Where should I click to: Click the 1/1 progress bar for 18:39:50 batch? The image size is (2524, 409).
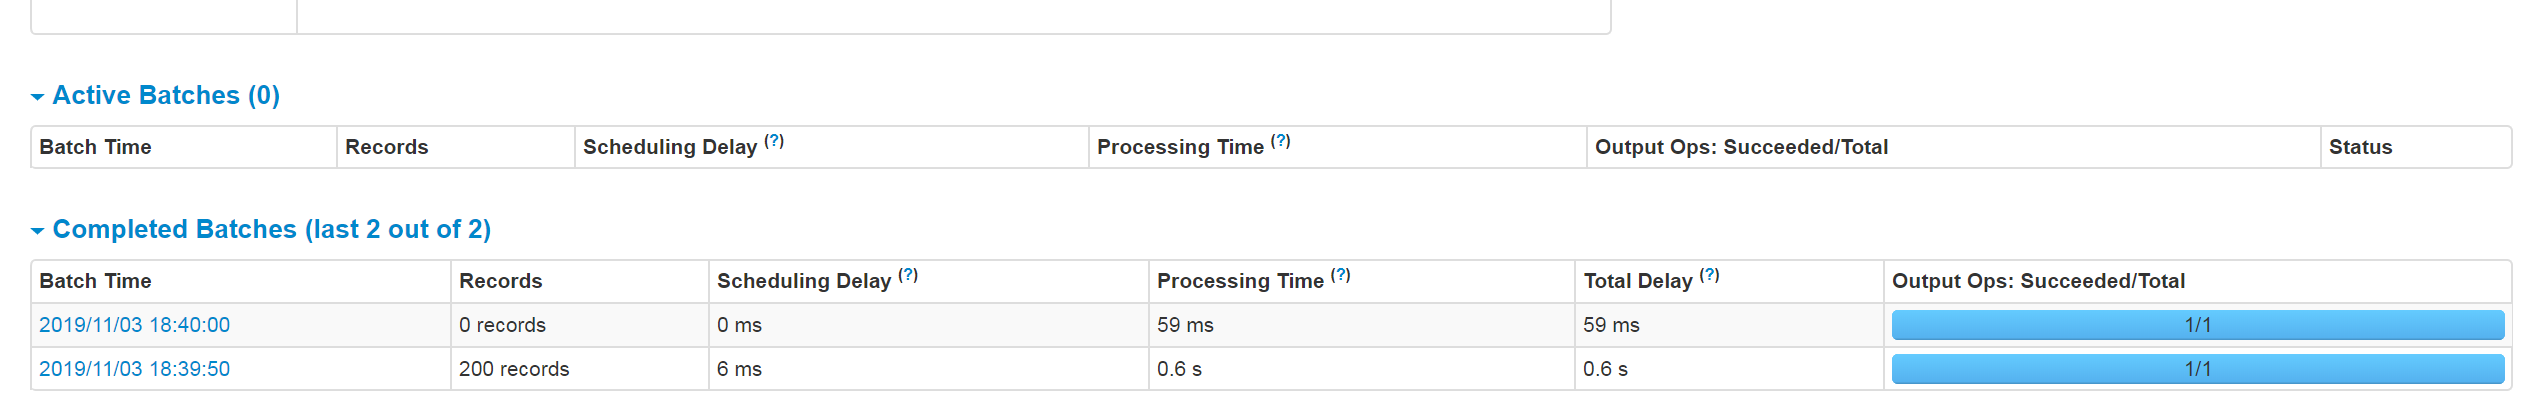2198,369
